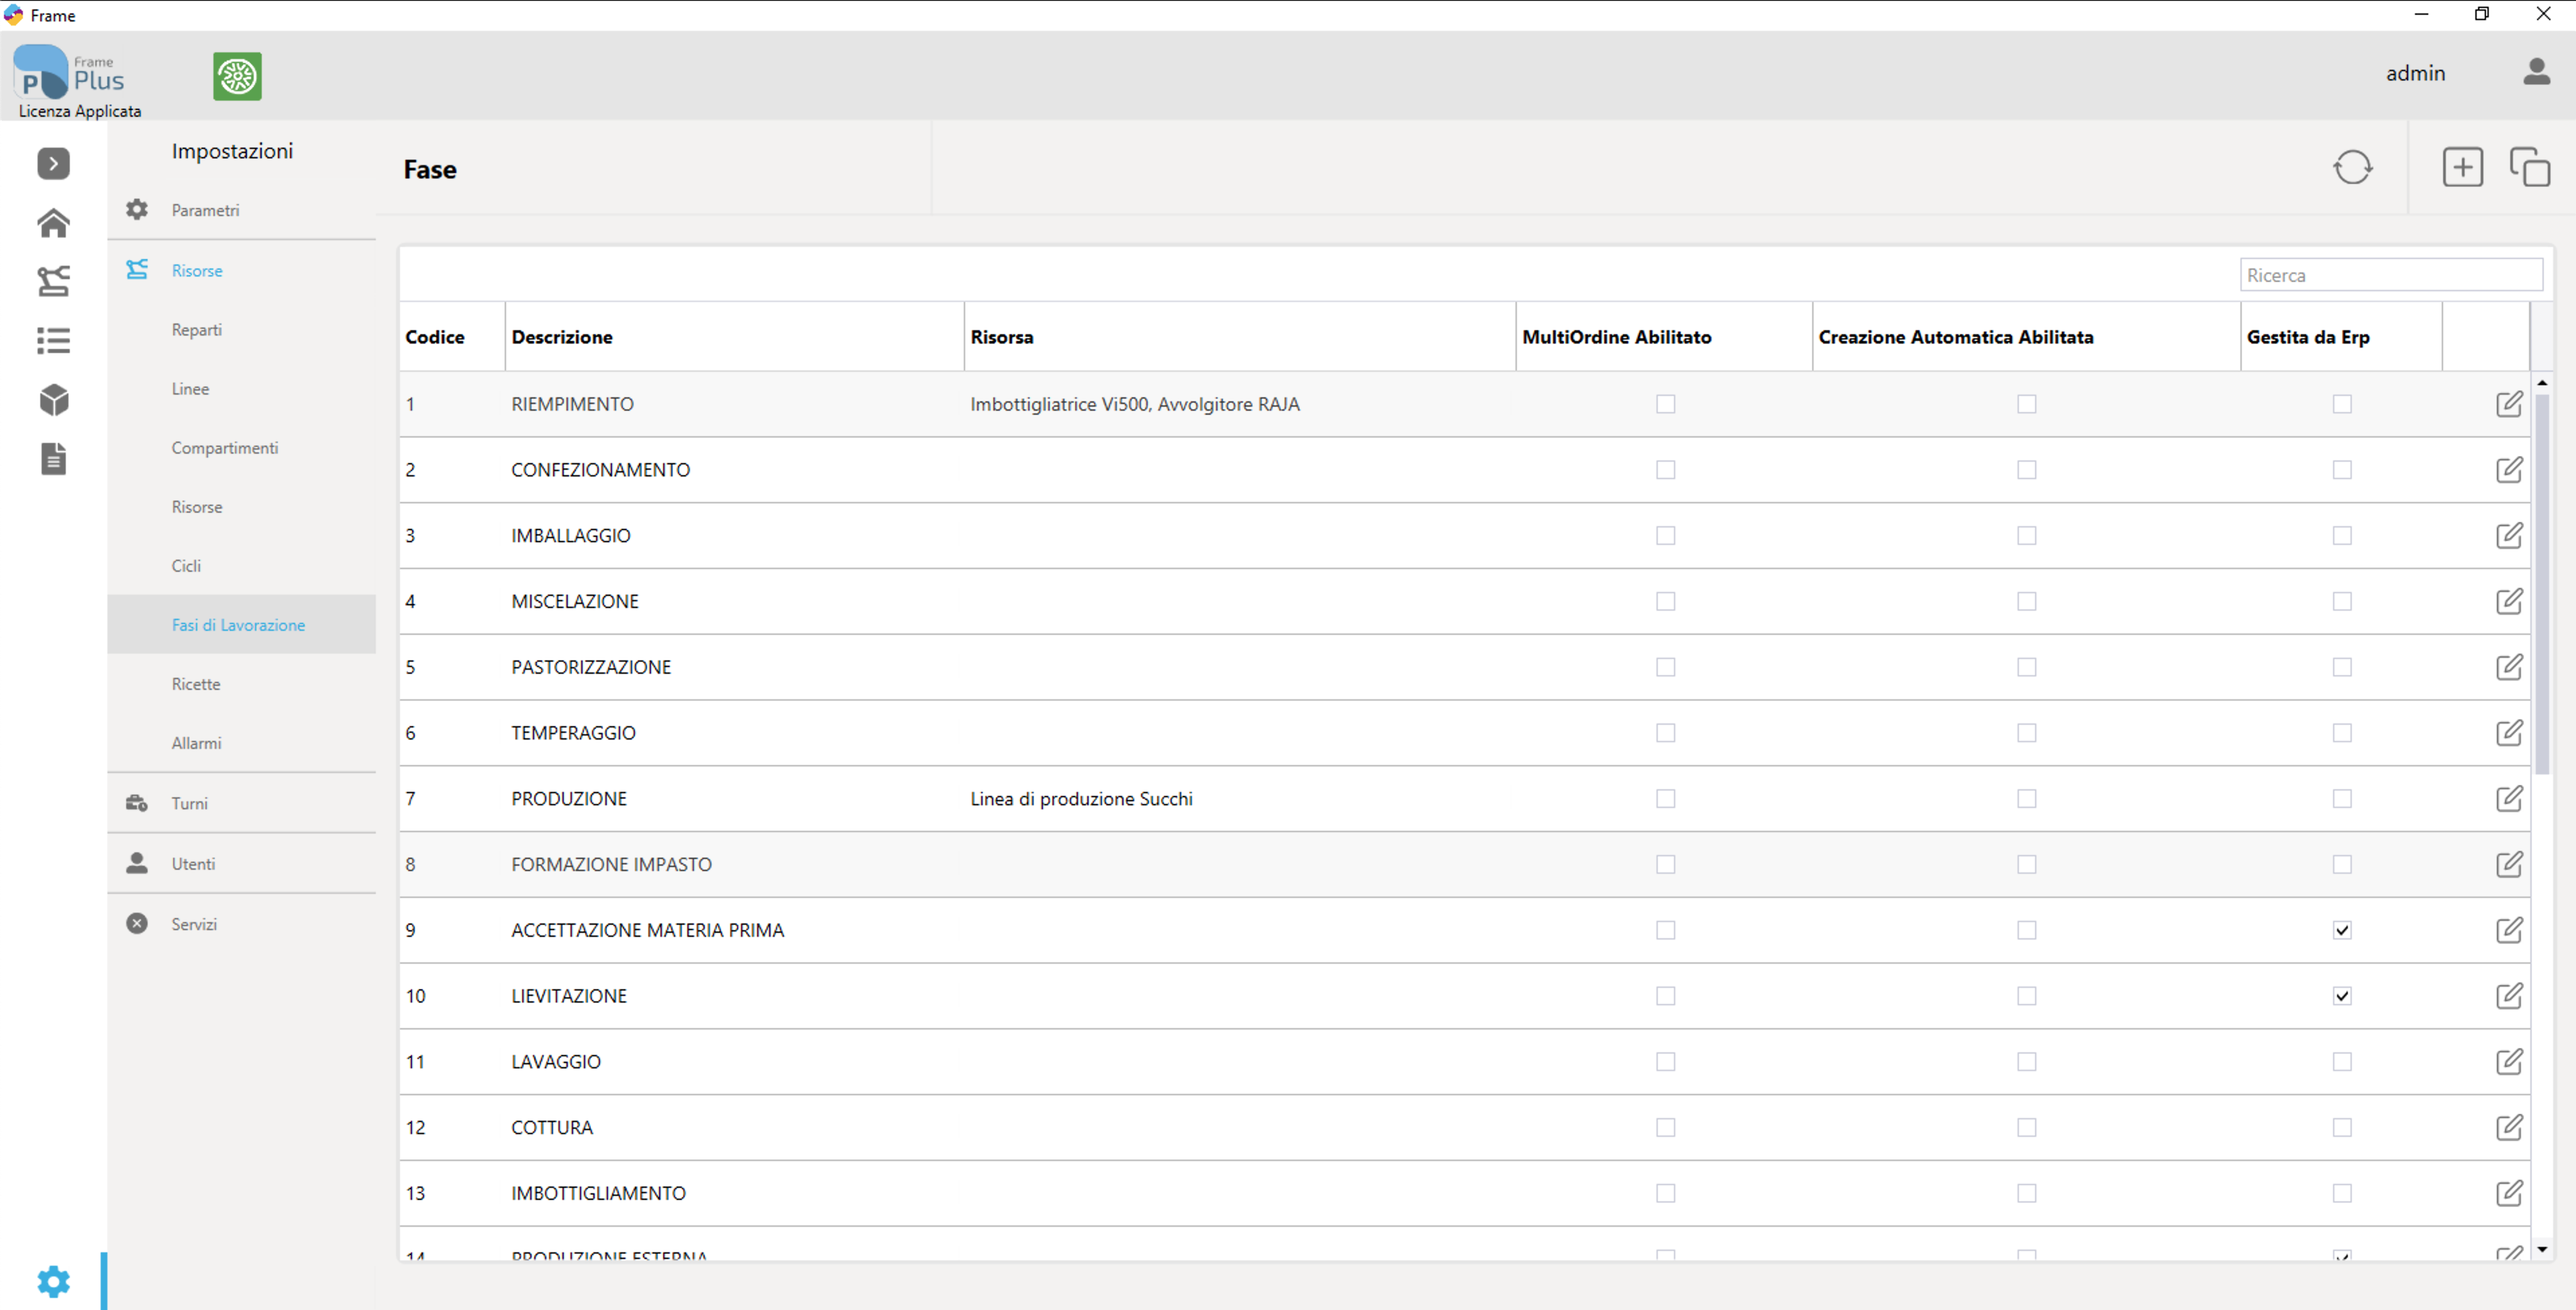Edit the FORMAZIONE IMPASTO row
This screenshot has width=2576, height=1310.
(x=2509, y=864)
